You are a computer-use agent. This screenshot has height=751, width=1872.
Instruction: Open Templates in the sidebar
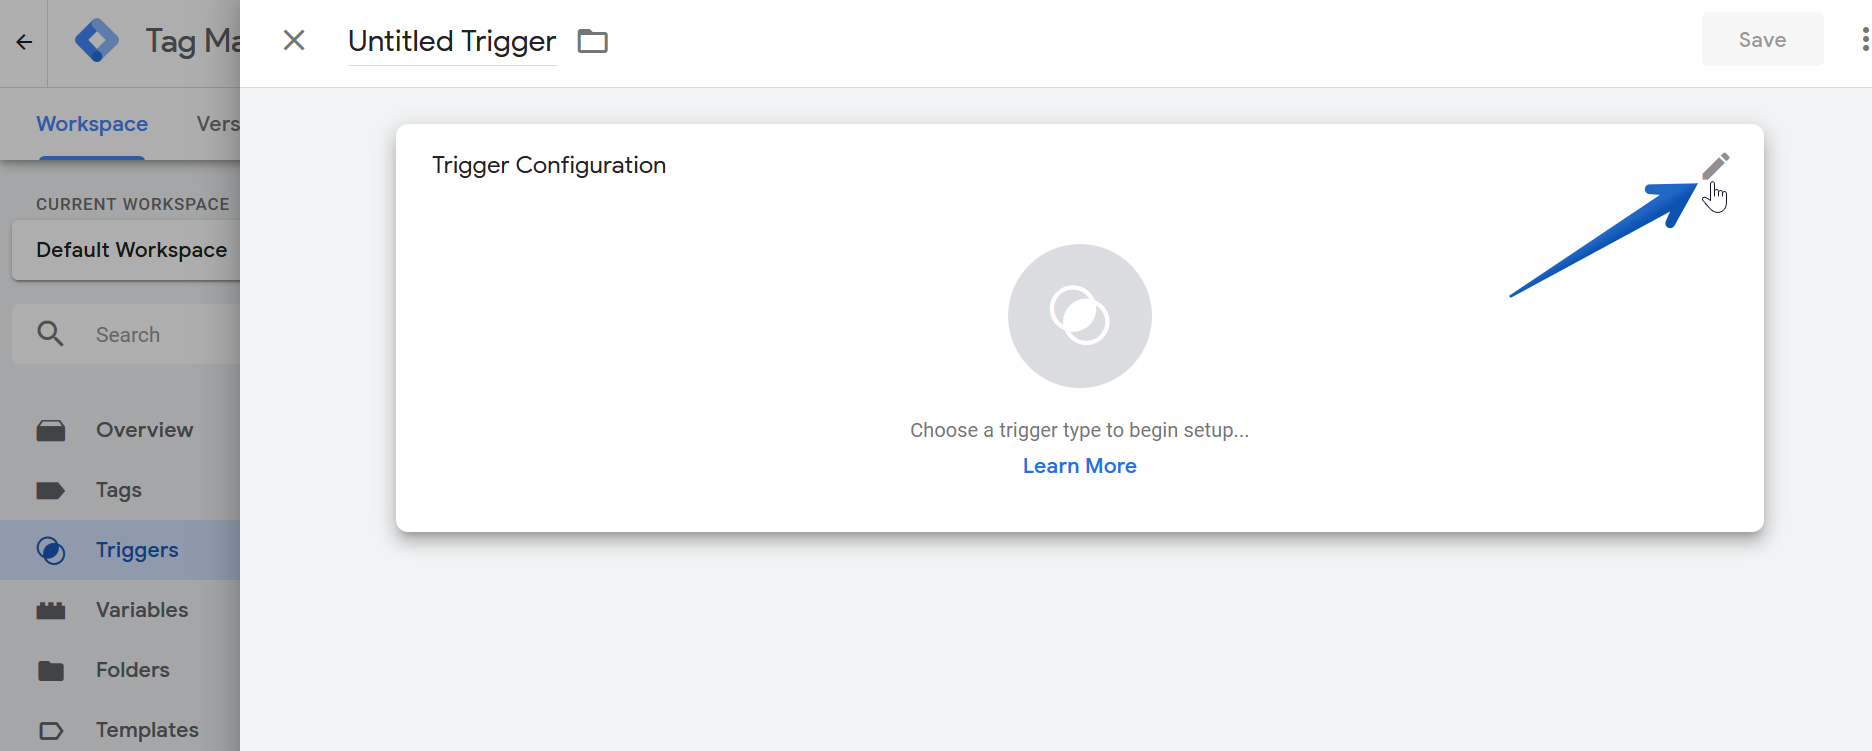point(120,730)
